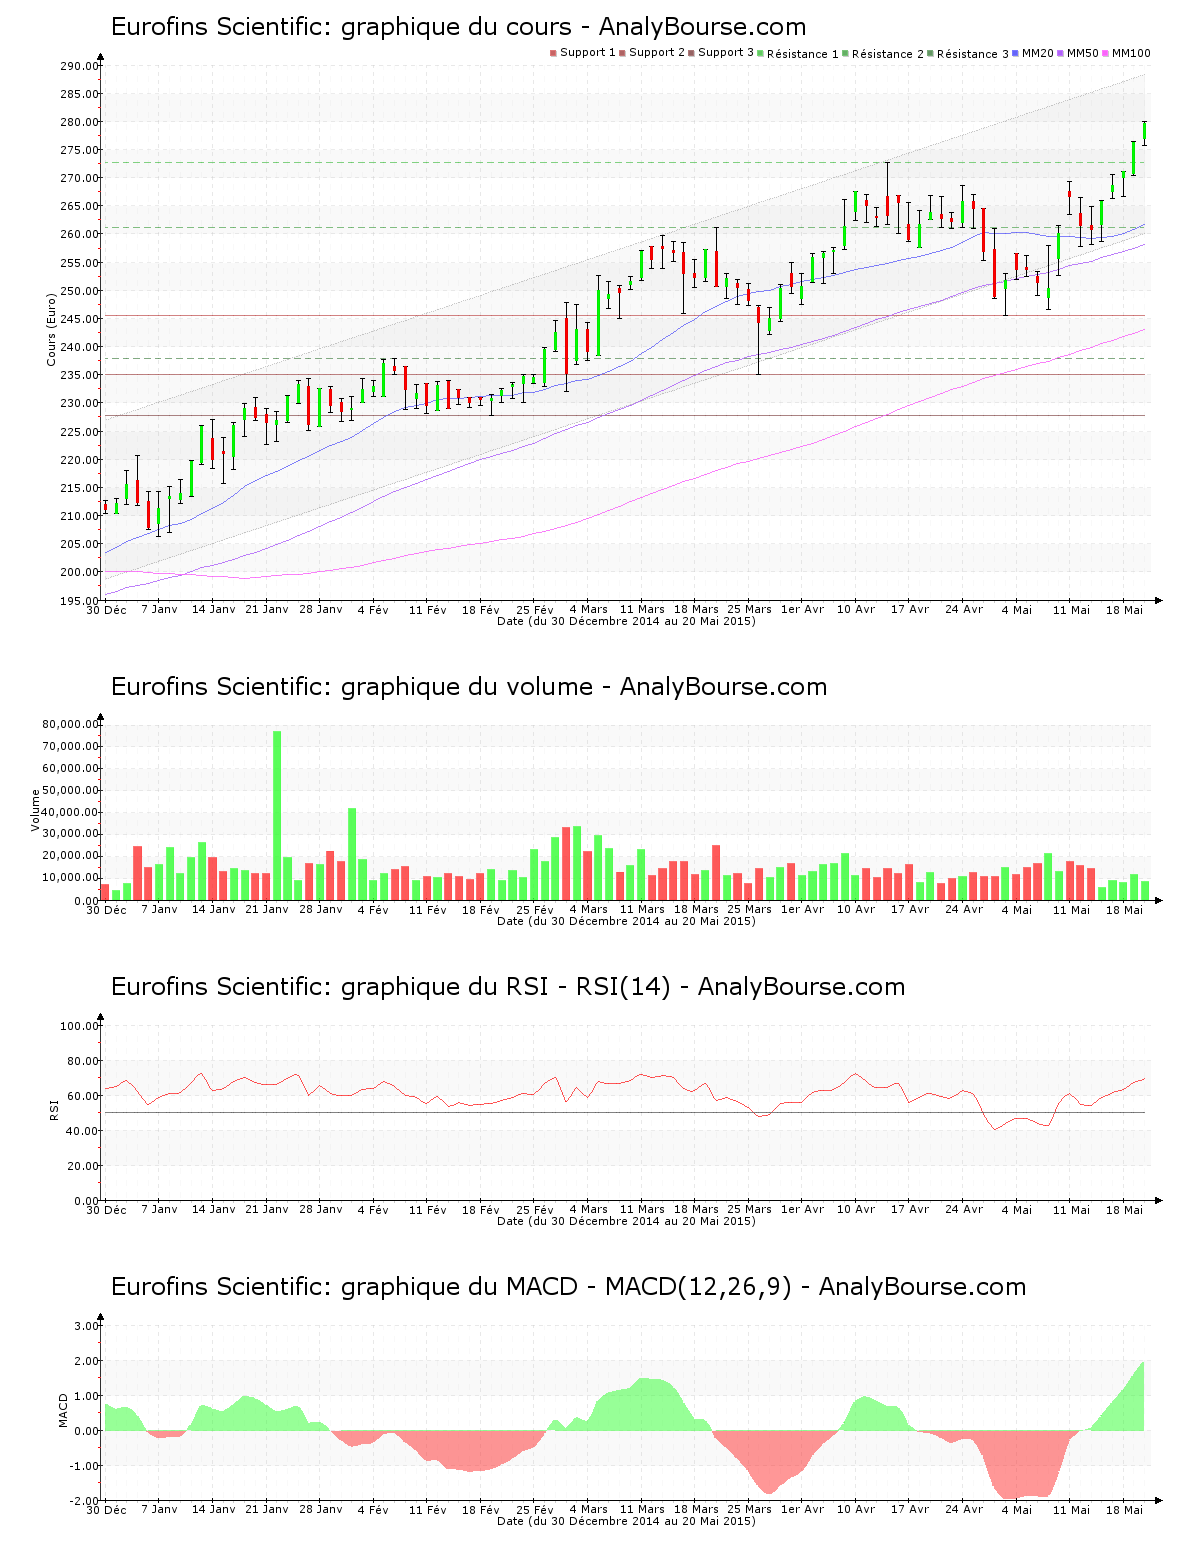Viewport: 1200px width, 1550px height.
Task: Select the Résistance 3 legend entry
Action: pyautogui.click(x=968, y=53)
